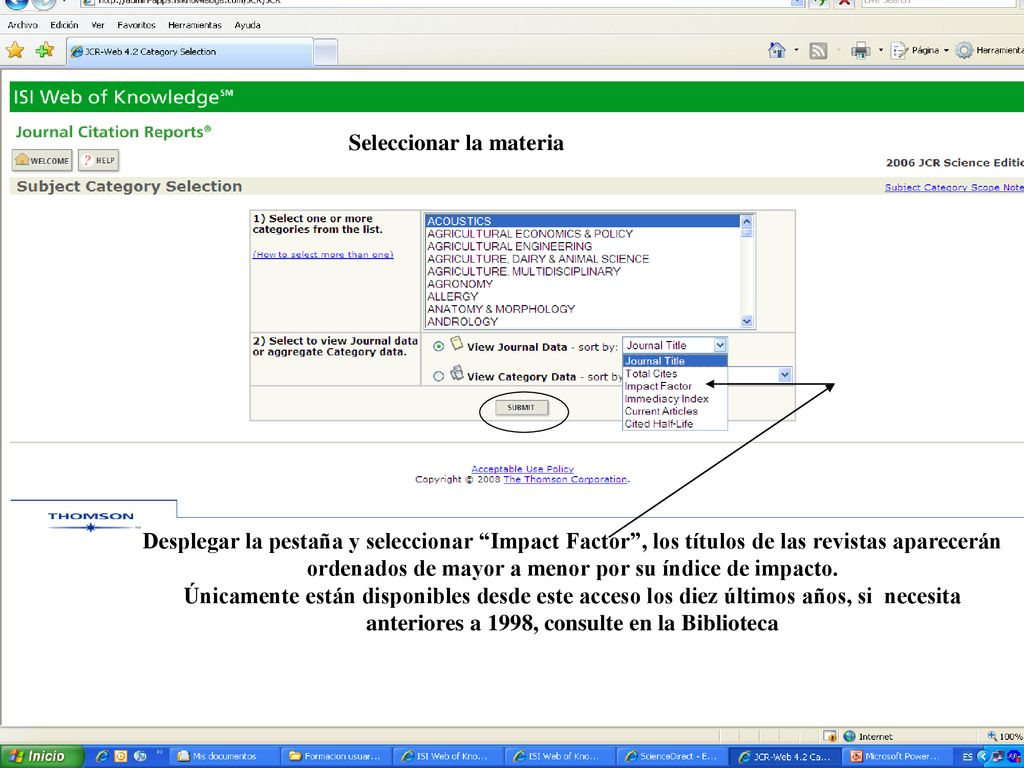Screen dimensions: 1024x768
Task: Open the Archivo menu
Action: [23, 25]
